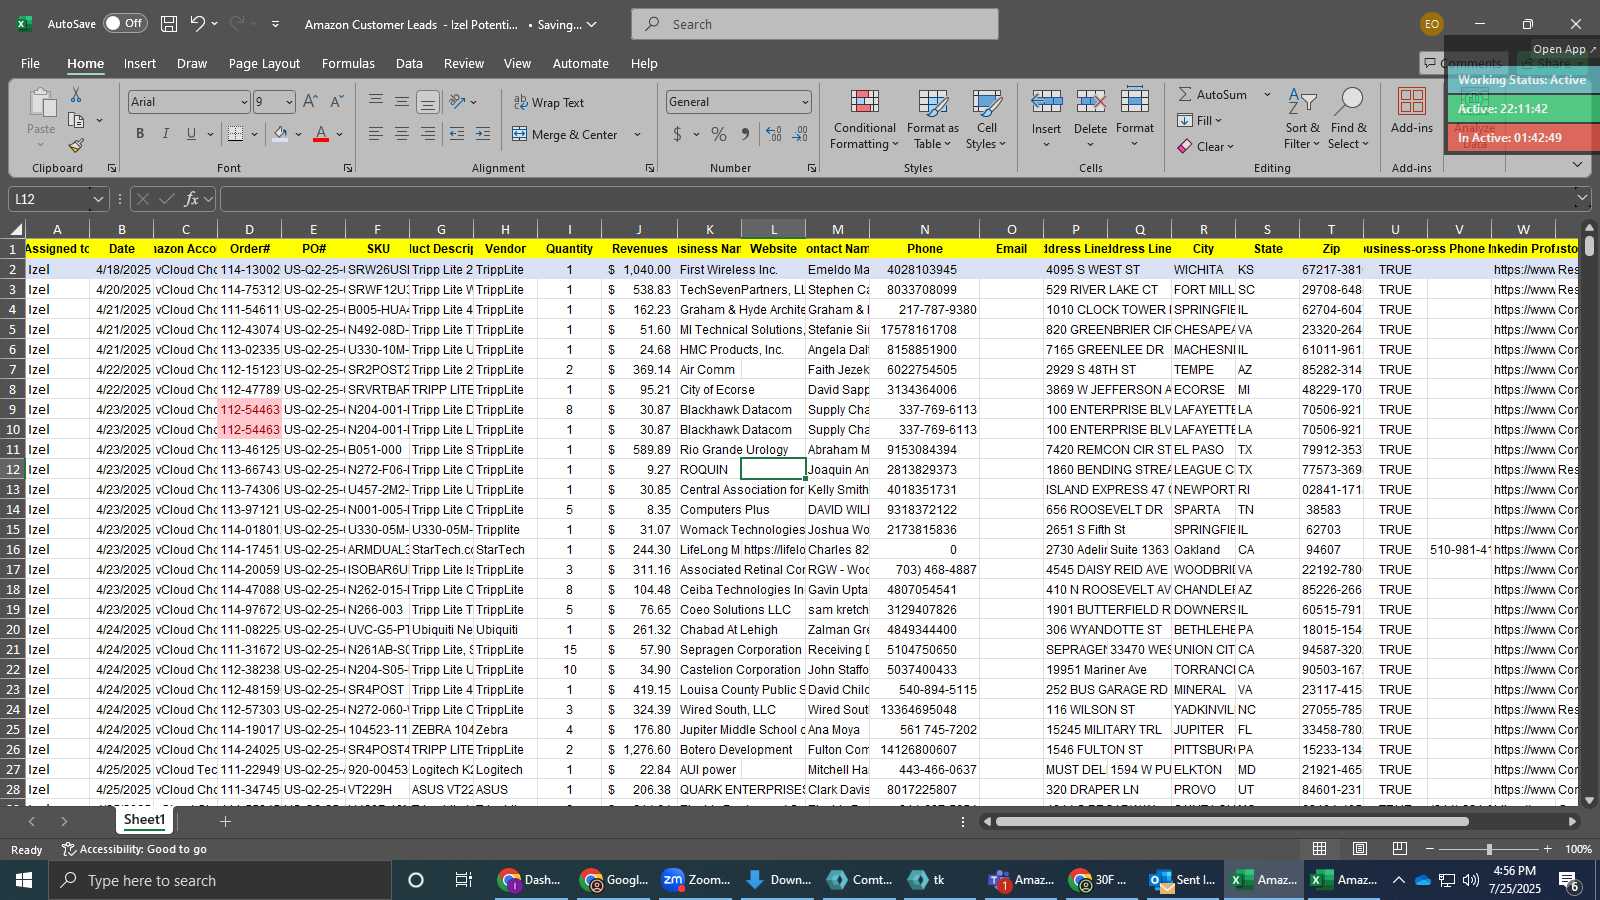
Task: Expand Fill Color options arrow
Action: click(x=298, y=134)
